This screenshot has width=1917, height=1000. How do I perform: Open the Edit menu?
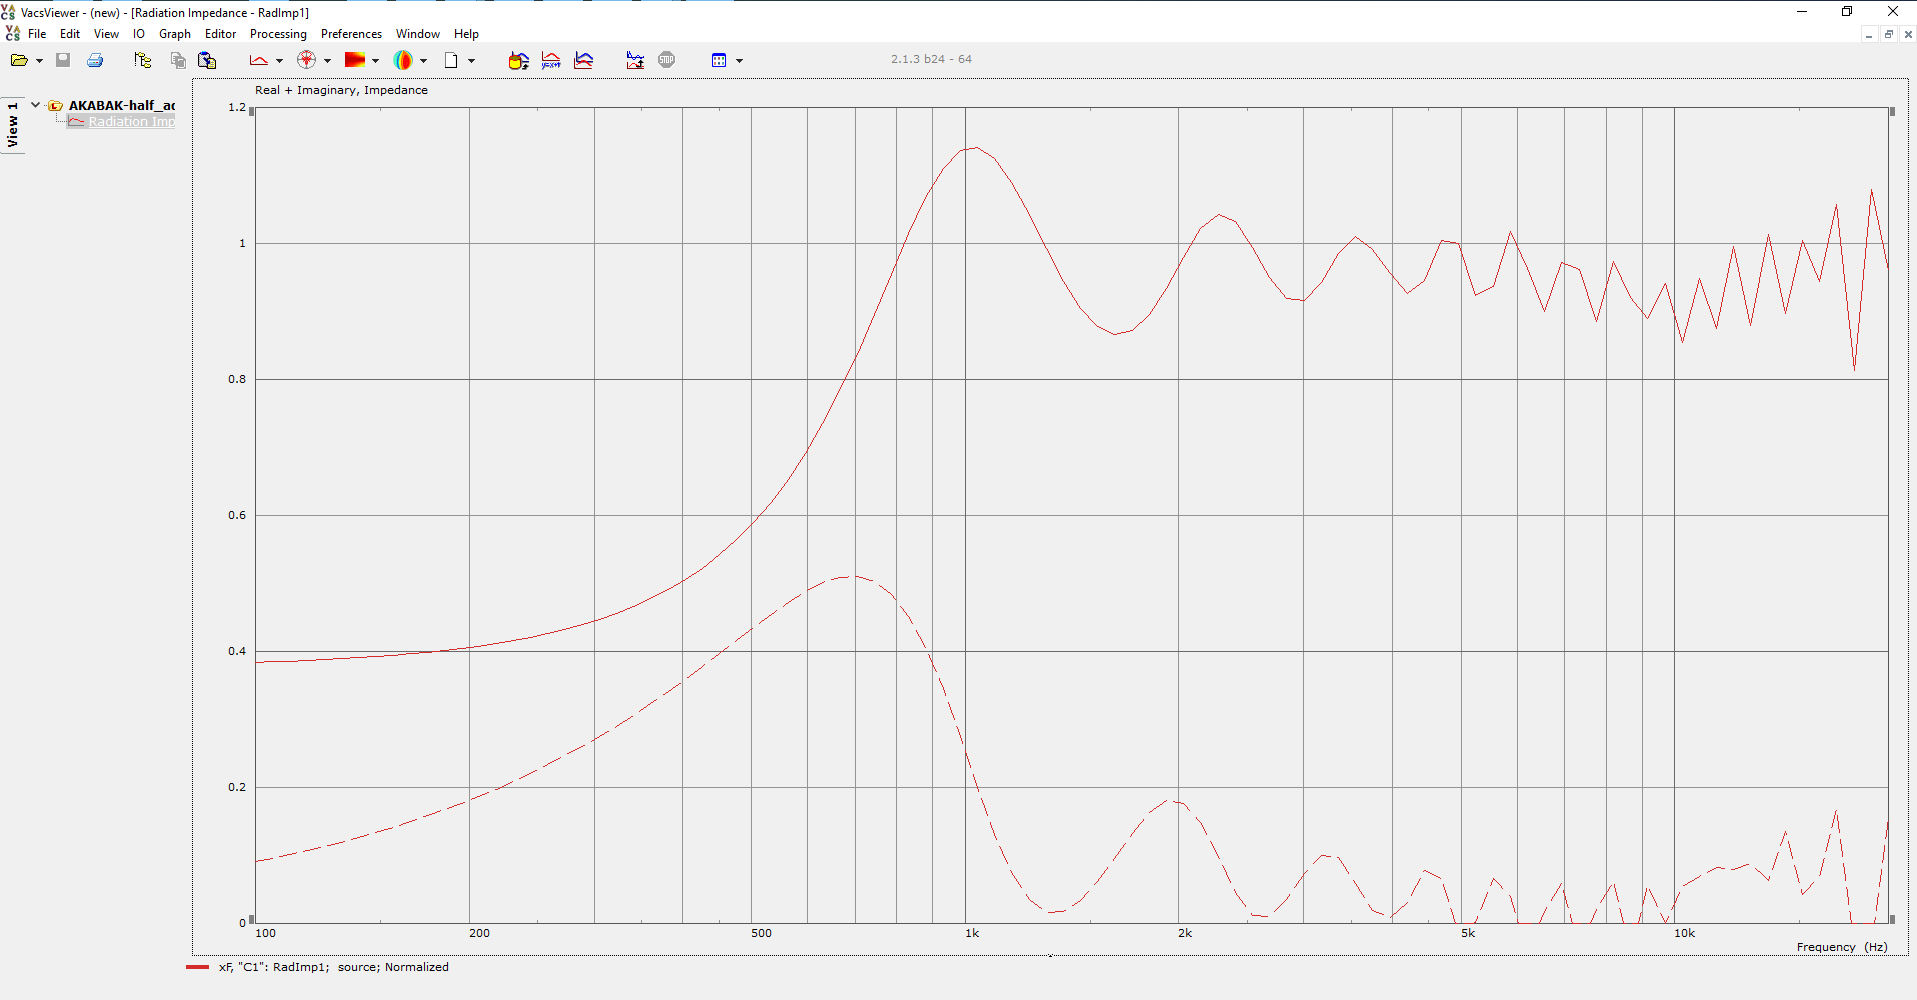point(70,34)
